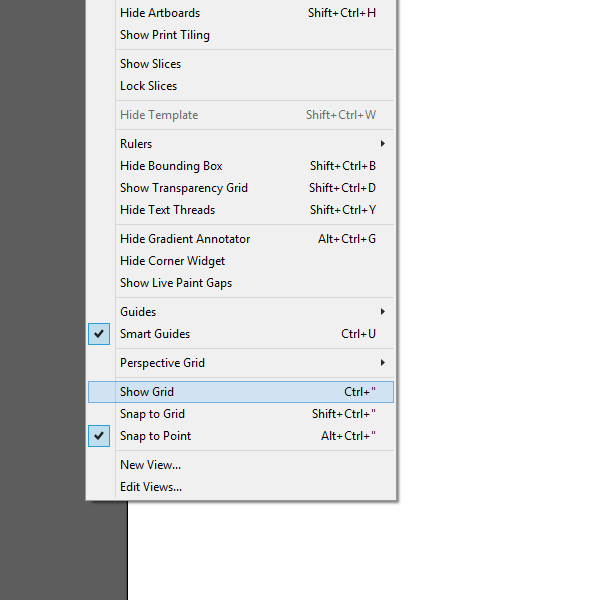
Task: Choose Hide Artboards from the menu
Action: [x=241, y=13]
